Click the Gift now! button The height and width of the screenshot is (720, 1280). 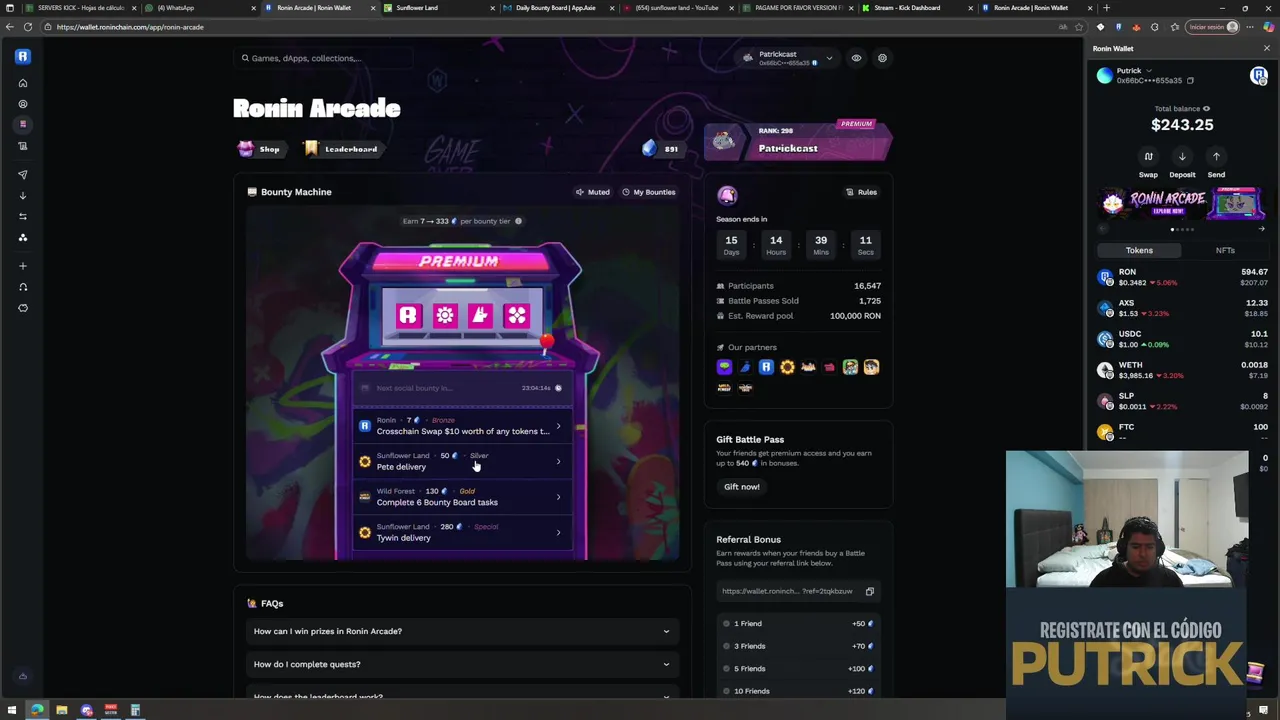[742, 487]
